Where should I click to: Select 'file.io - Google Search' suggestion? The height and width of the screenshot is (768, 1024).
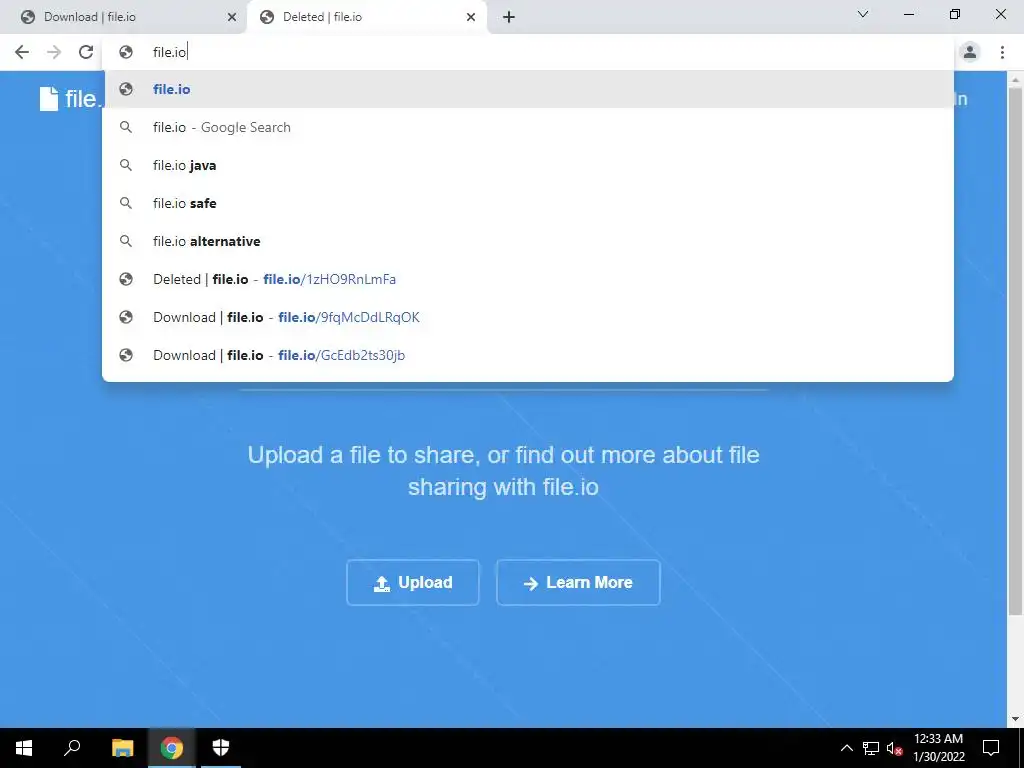tap(528, 127)
